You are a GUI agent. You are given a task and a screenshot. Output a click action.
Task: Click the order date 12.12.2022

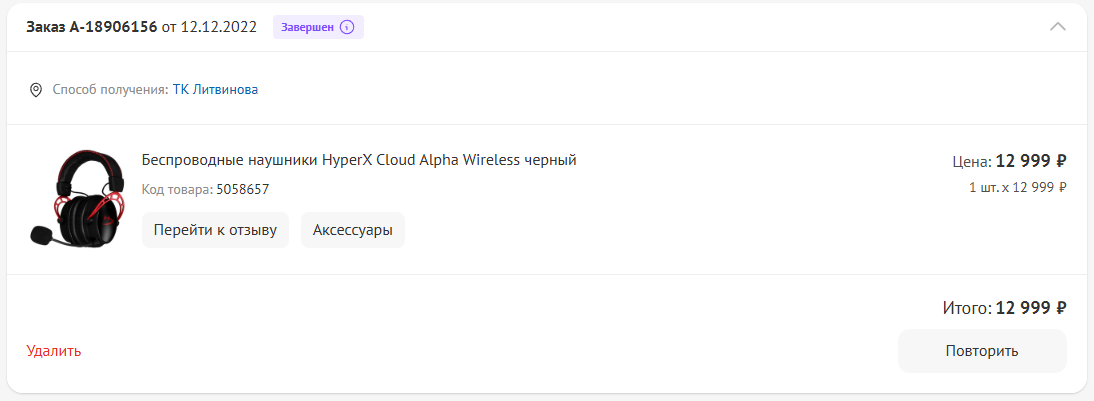pyautogui.click(x=220, y=27)
